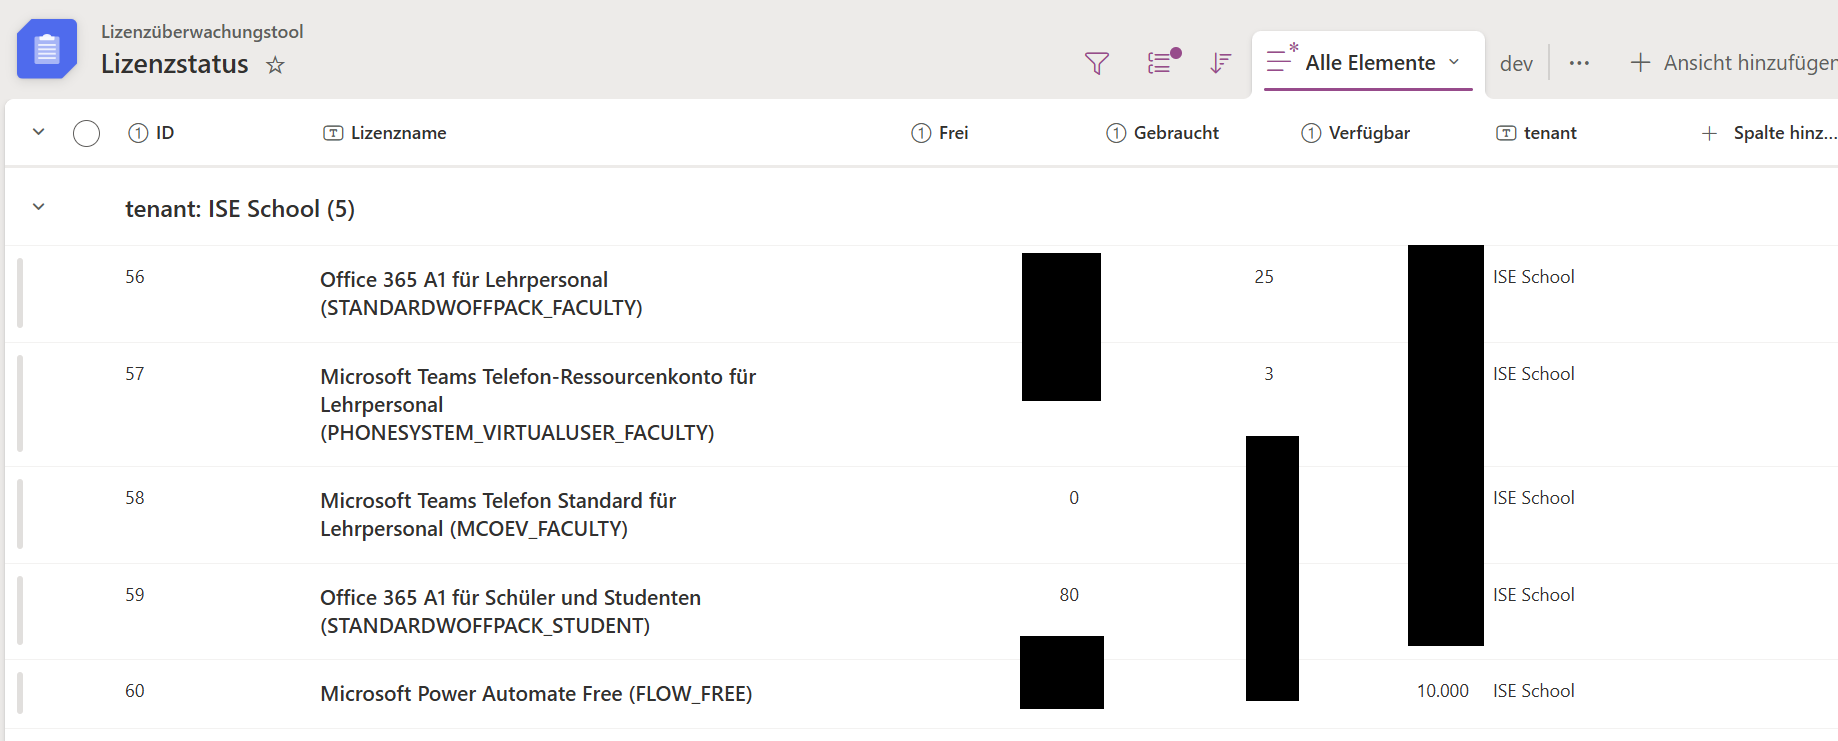Click ISE School tenant cell in row 58

(x=1534, y=498)
